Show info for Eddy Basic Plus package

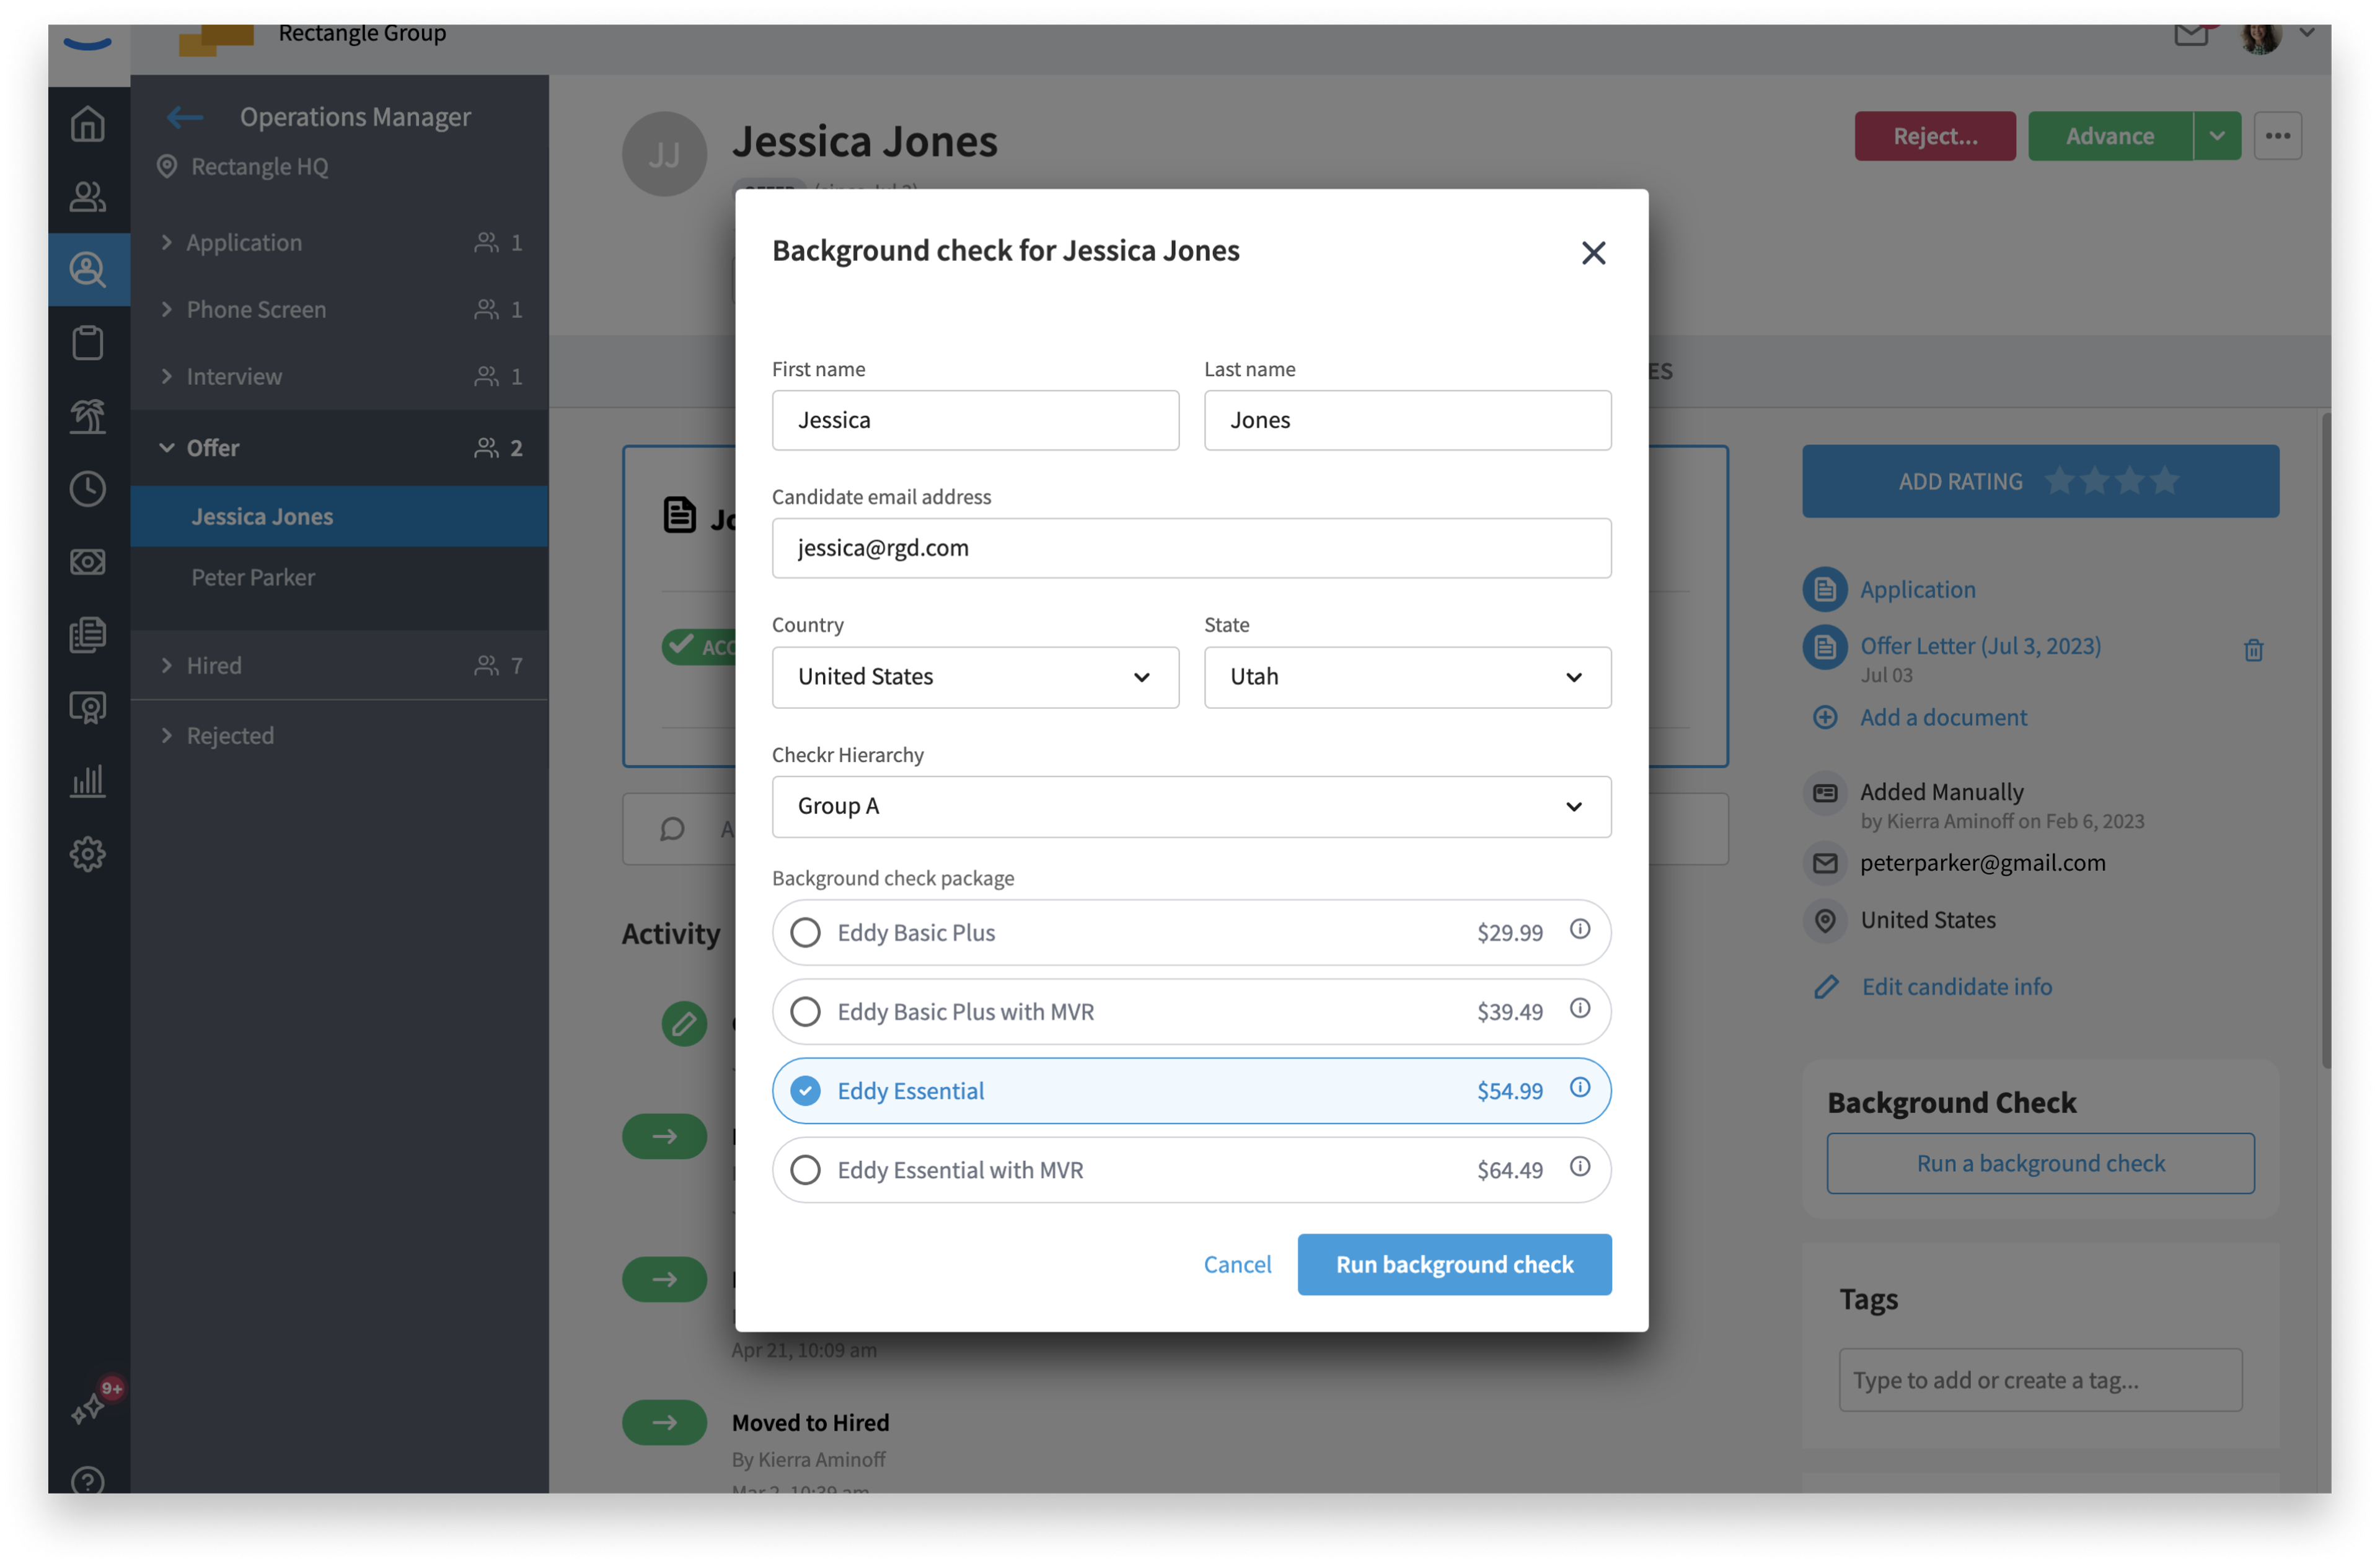point(1580,929)
